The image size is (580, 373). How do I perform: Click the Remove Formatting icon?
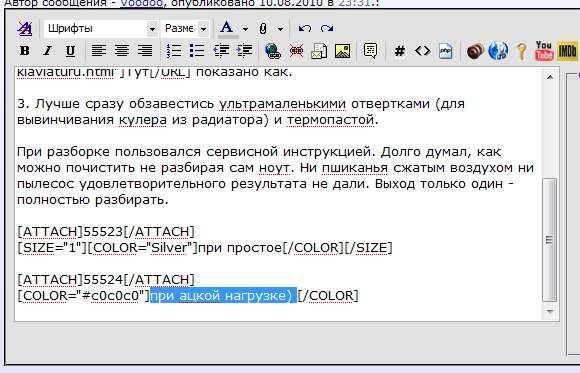25,28
